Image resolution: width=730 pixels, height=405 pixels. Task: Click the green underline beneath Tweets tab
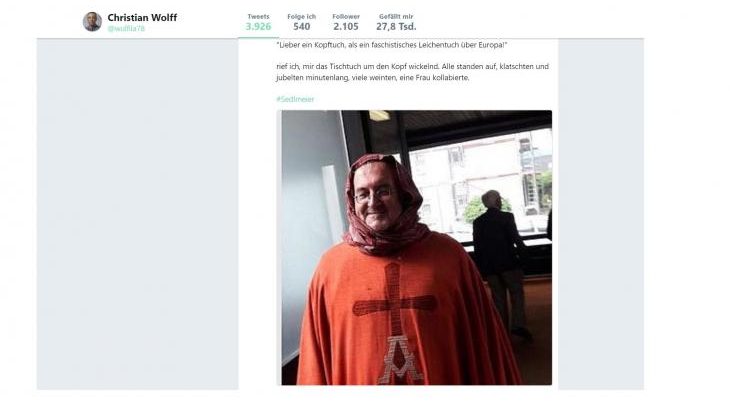(x=258, y=38)
